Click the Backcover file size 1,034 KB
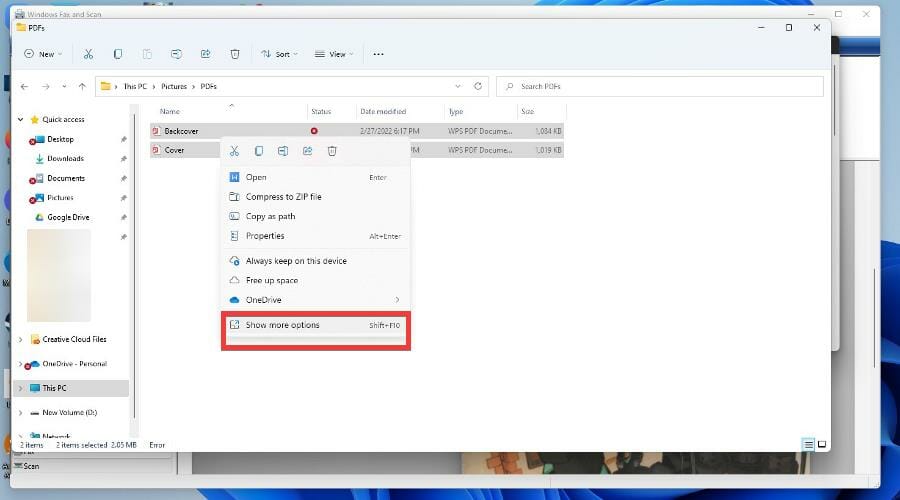The image size is (900, 500). pos(548,131)
